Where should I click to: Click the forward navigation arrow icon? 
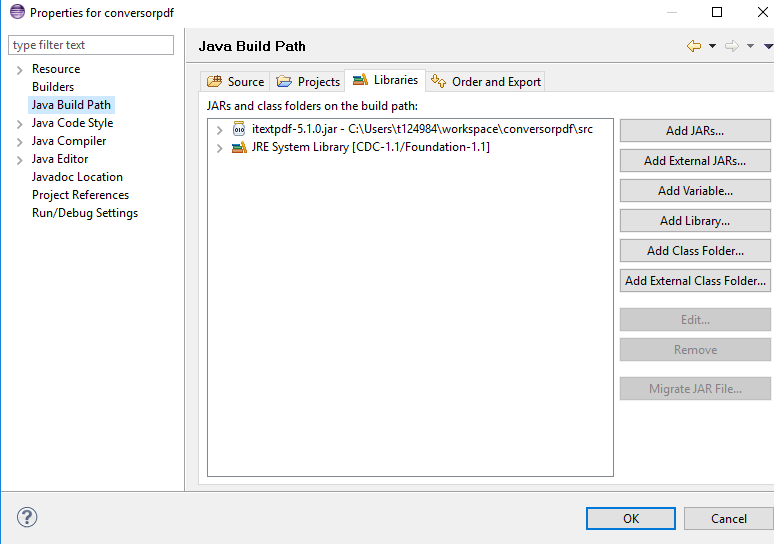pos(732,46)
